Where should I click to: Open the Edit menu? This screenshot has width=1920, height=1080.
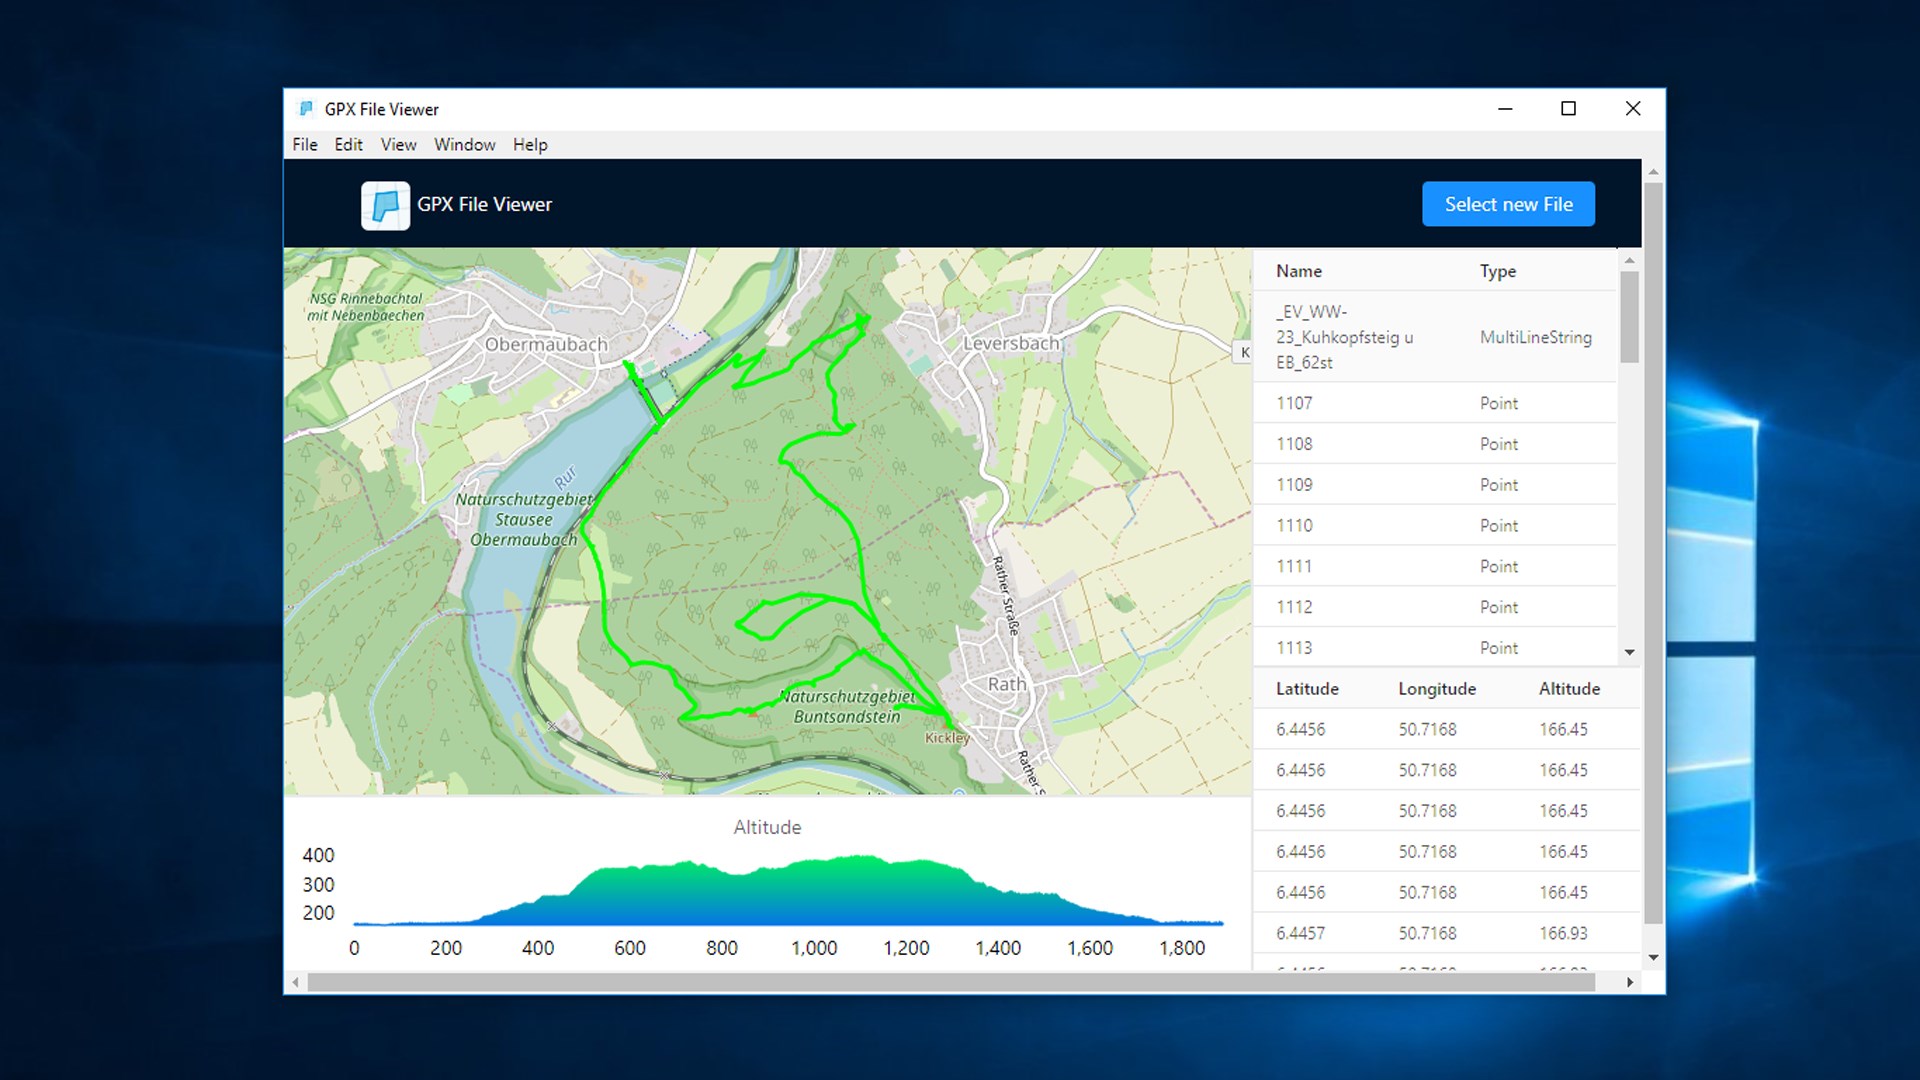point(348,145)
